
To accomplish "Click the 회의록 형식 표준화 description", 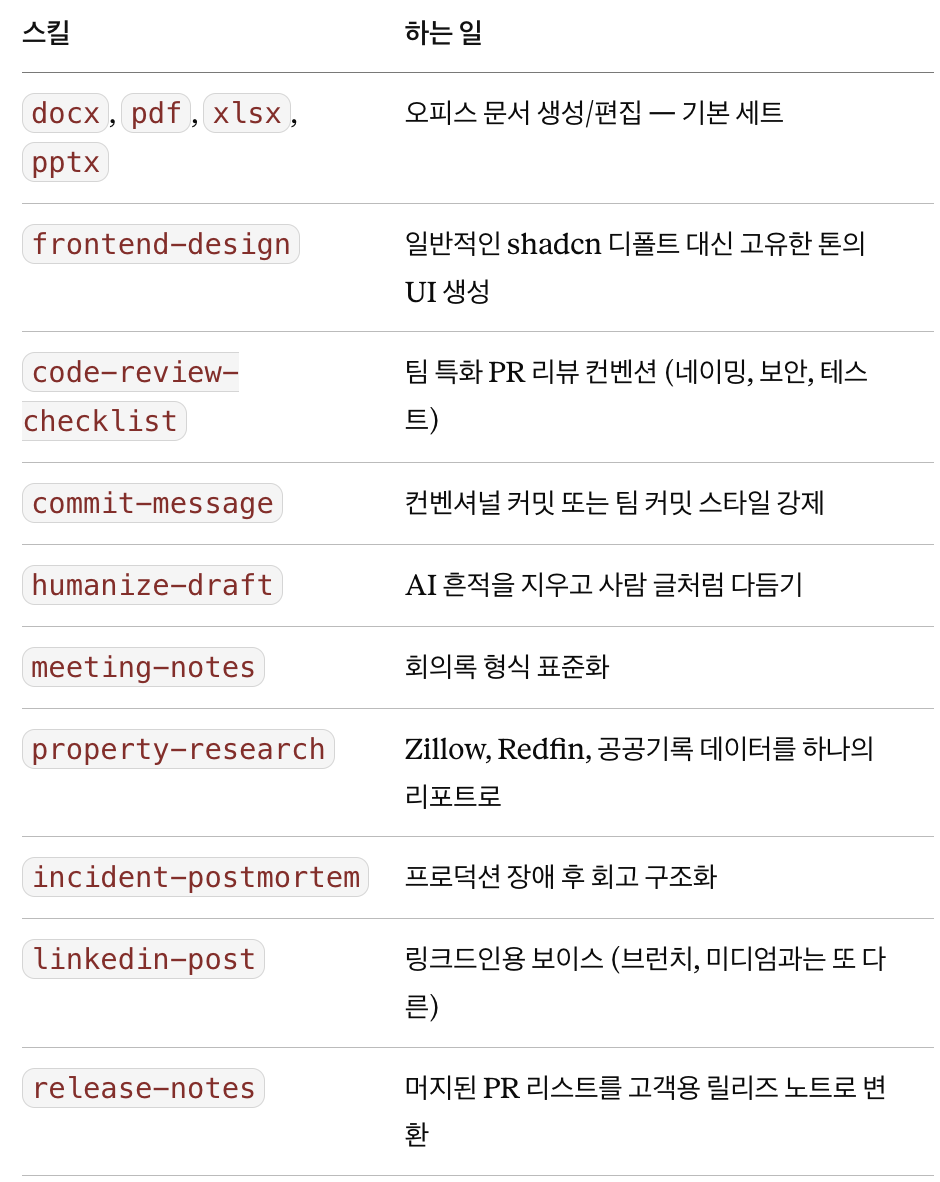I will tap(507, 666).
